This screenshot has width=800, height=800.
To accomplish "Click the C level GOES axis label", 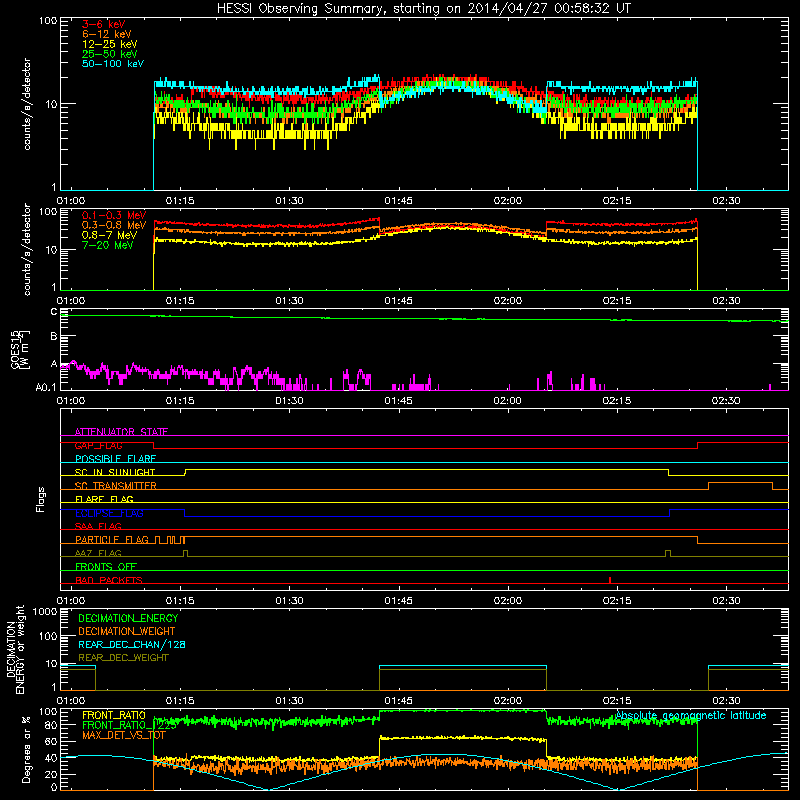I will tap(54, 312).
